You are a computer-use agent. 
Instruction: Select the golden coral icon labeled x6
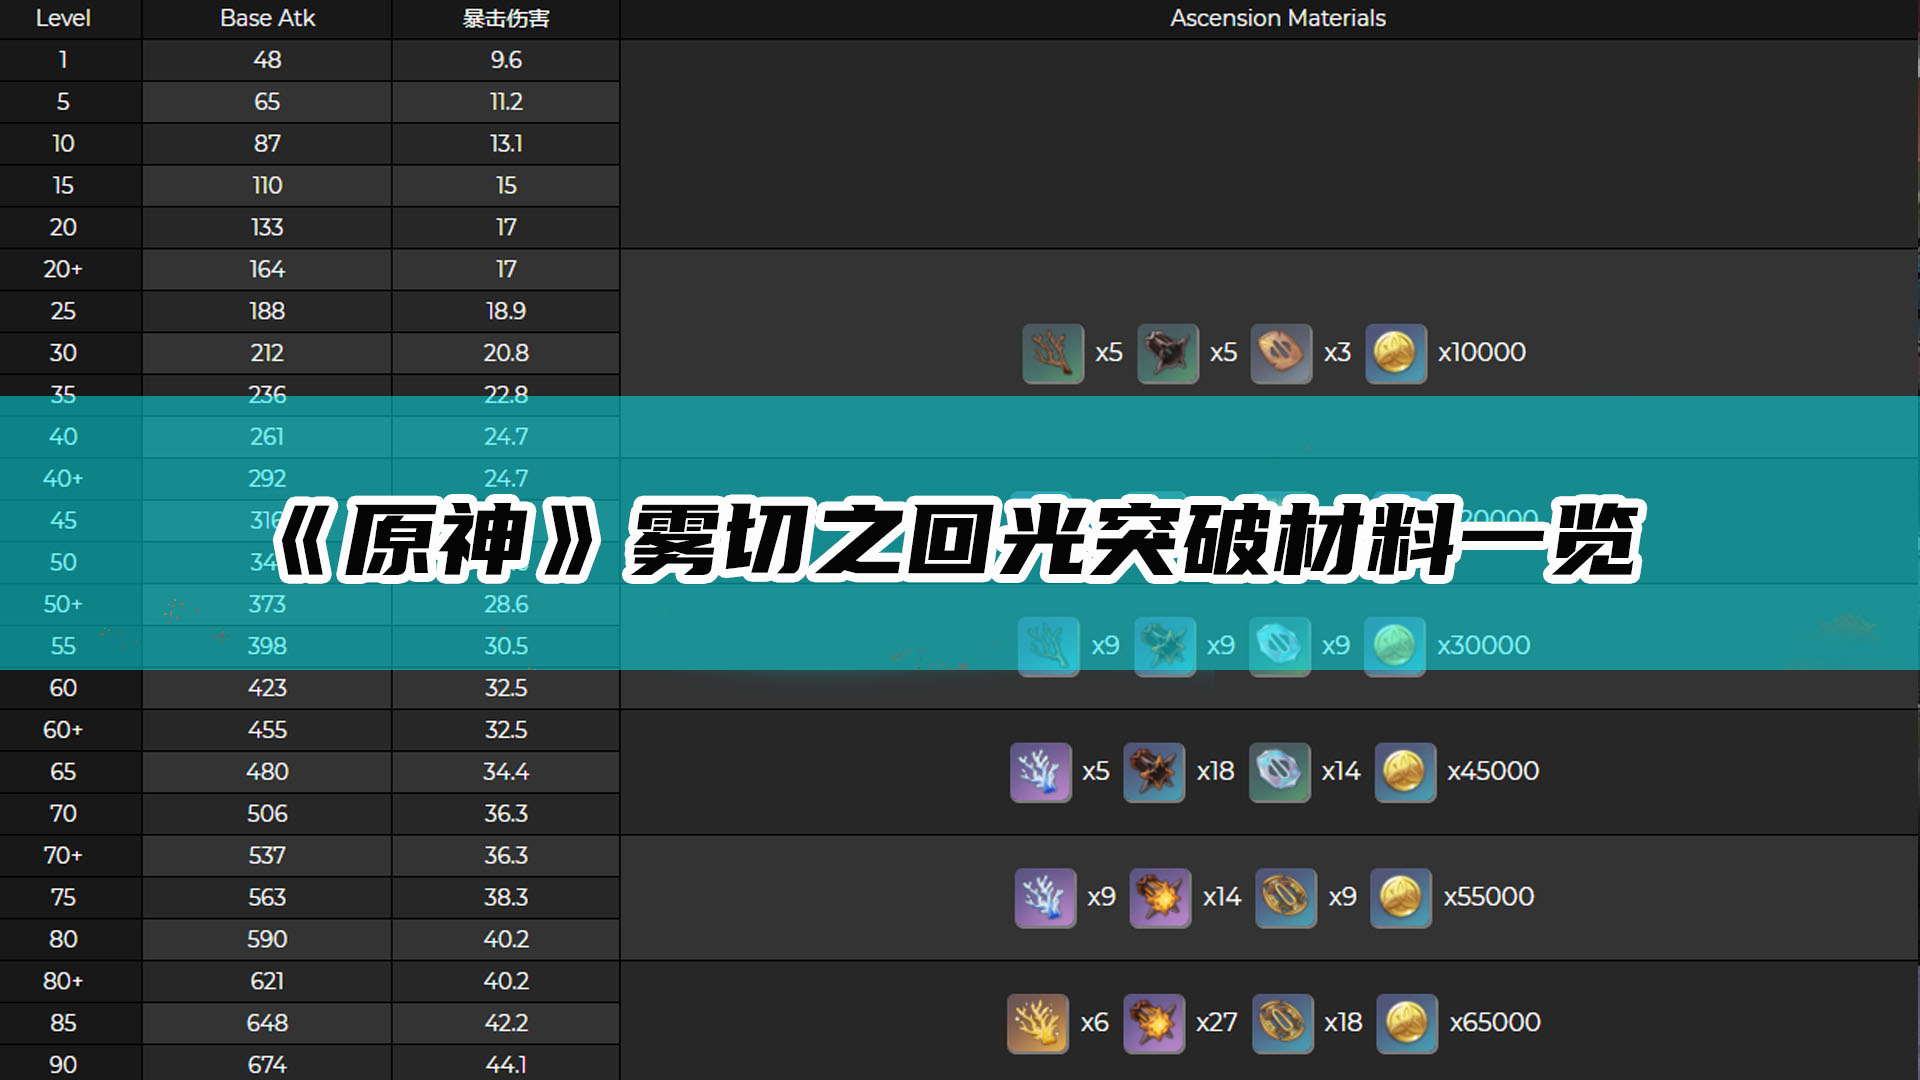[x=1037, y=1023]
